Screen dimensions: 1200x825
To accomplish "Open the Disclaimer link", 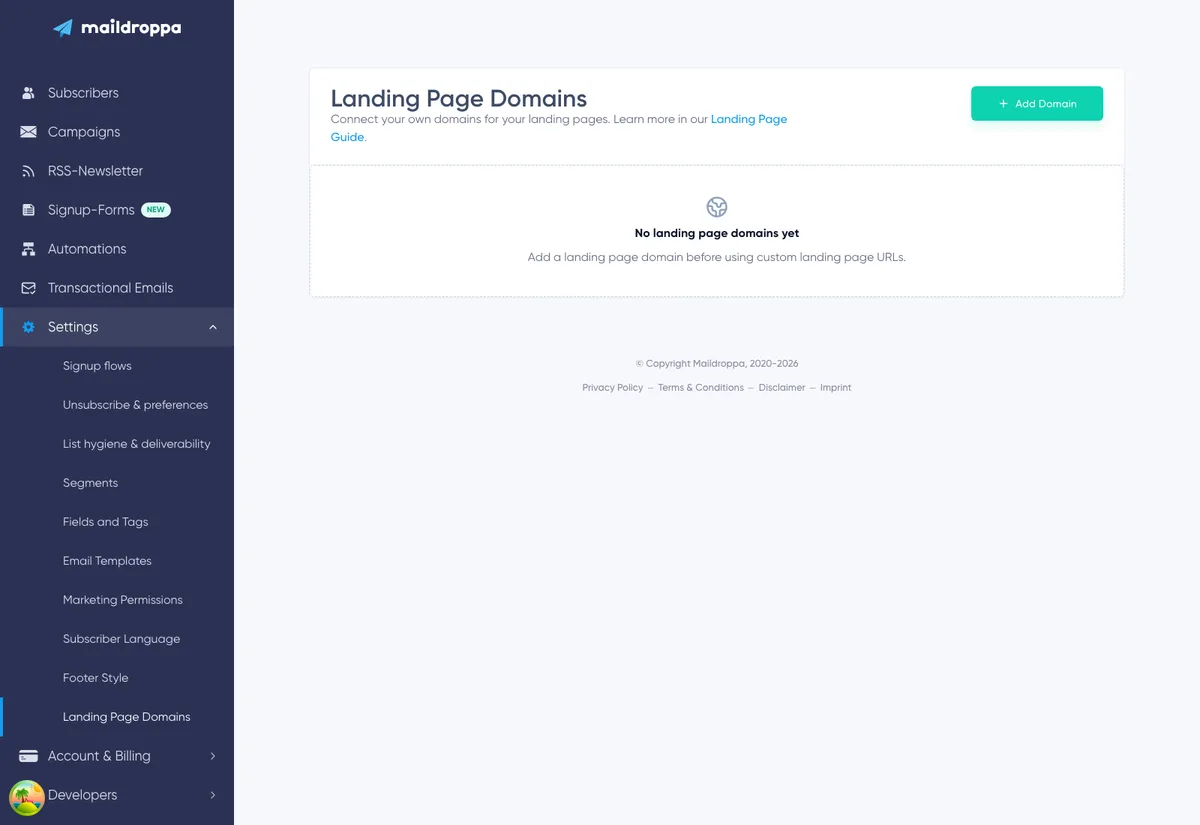I will click(782, 388).
